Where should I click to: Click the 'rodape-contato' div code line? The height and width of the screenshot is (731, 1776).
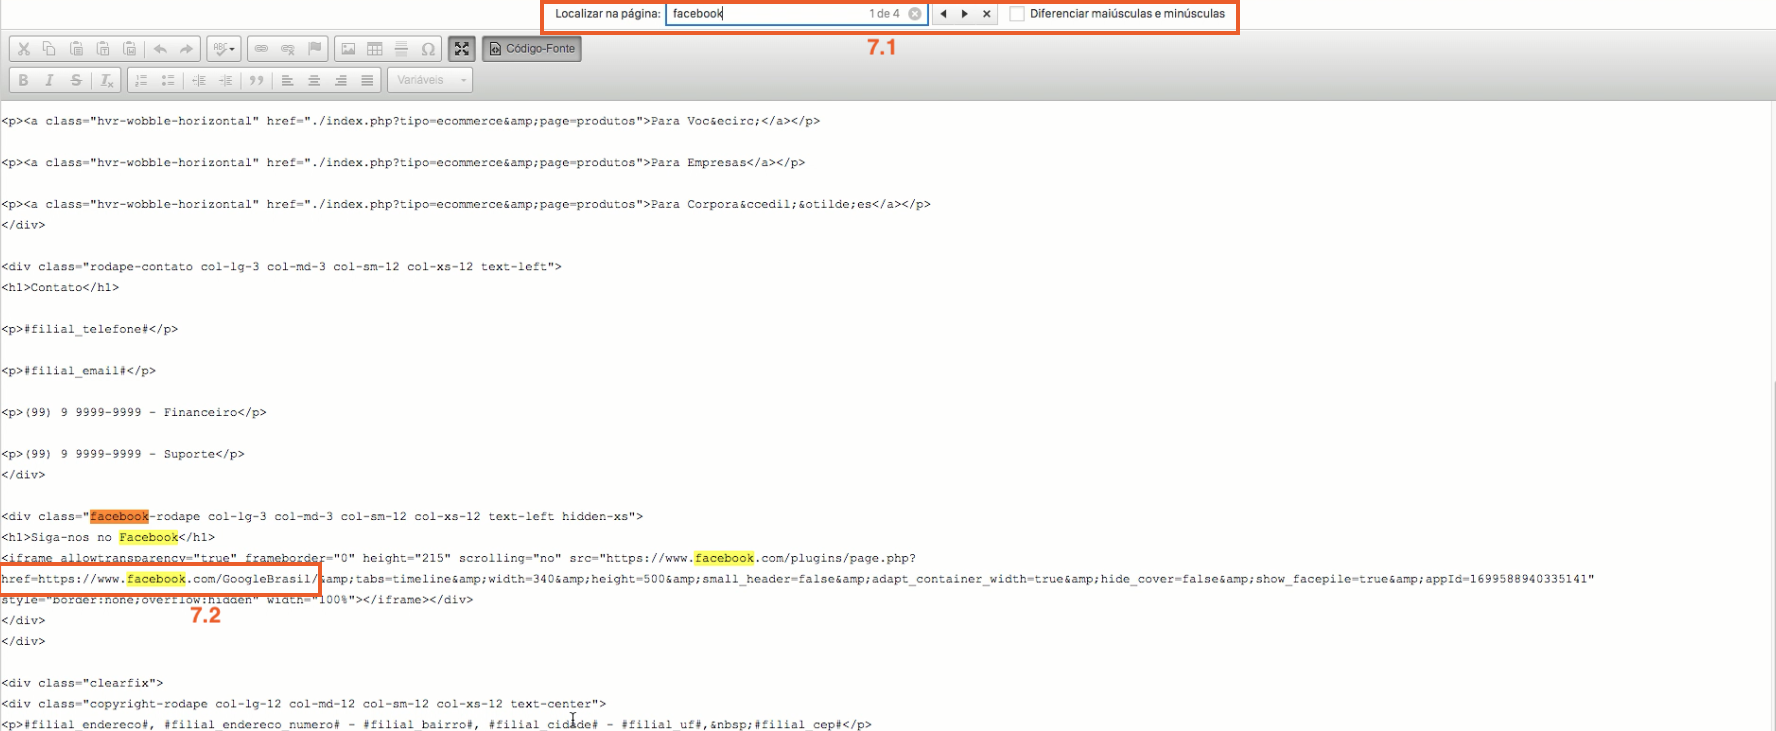pyautogui.click(x=282, y=267)
